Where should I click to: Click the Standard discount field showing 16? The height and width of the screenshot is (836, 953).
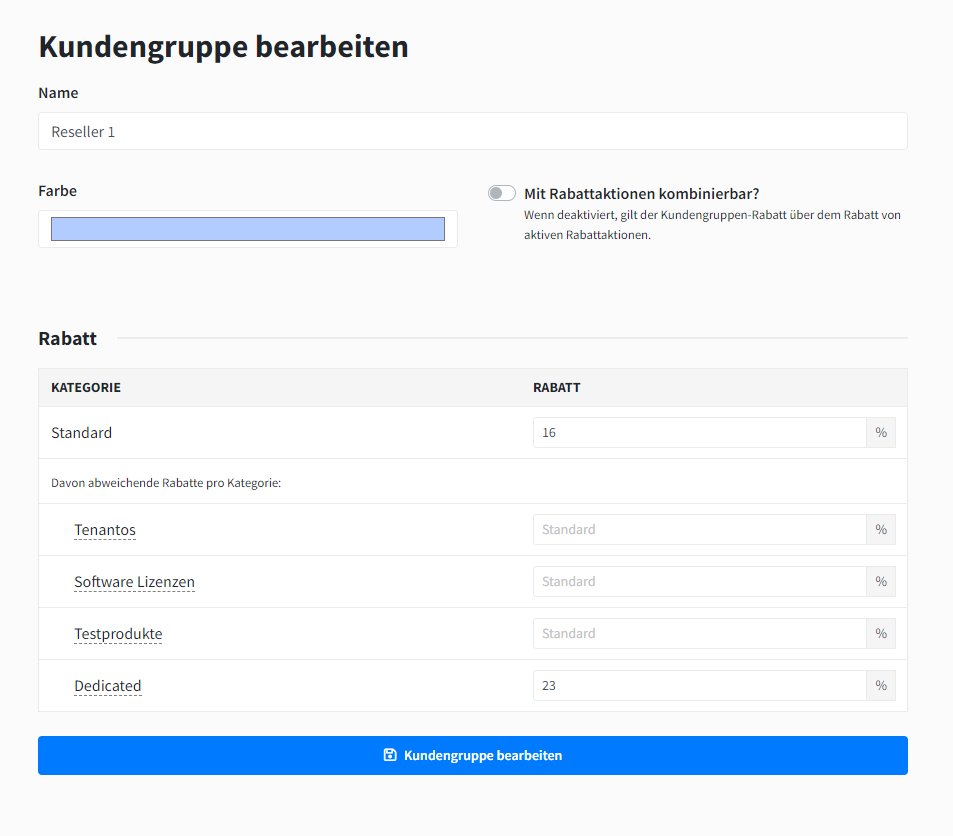[699, 433]
